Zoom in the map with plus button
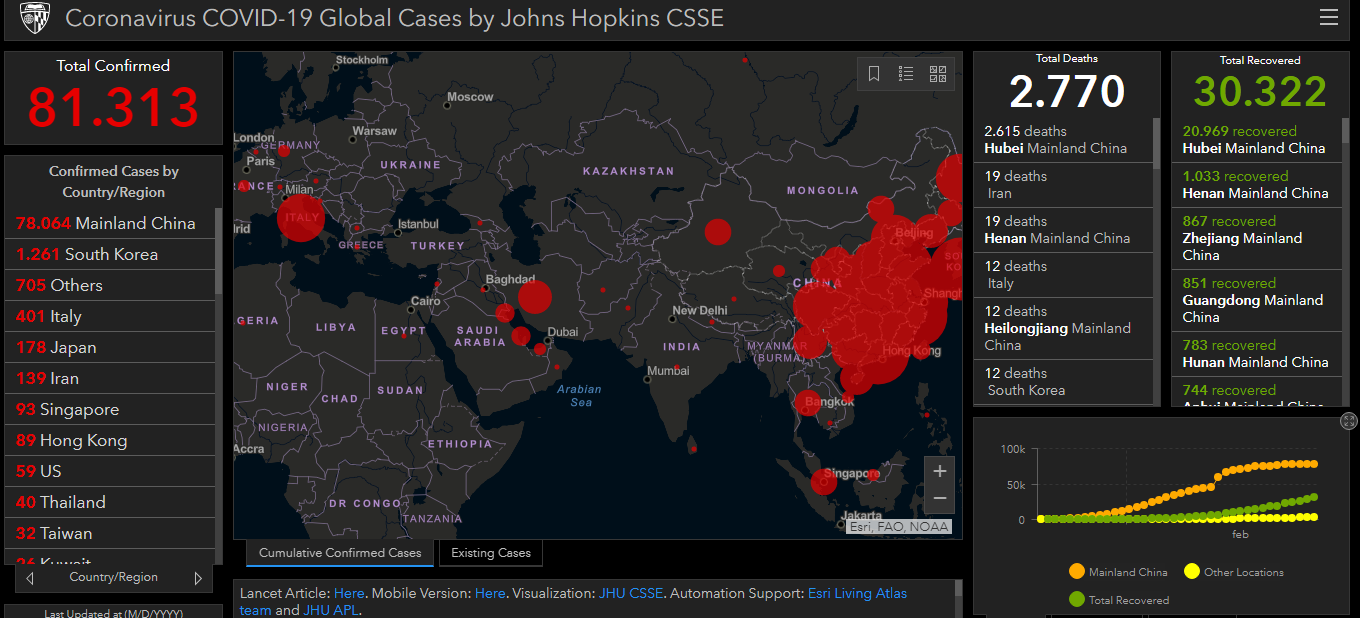The image size is (1360, 618). pyautogui.click(x=940, y=471)
